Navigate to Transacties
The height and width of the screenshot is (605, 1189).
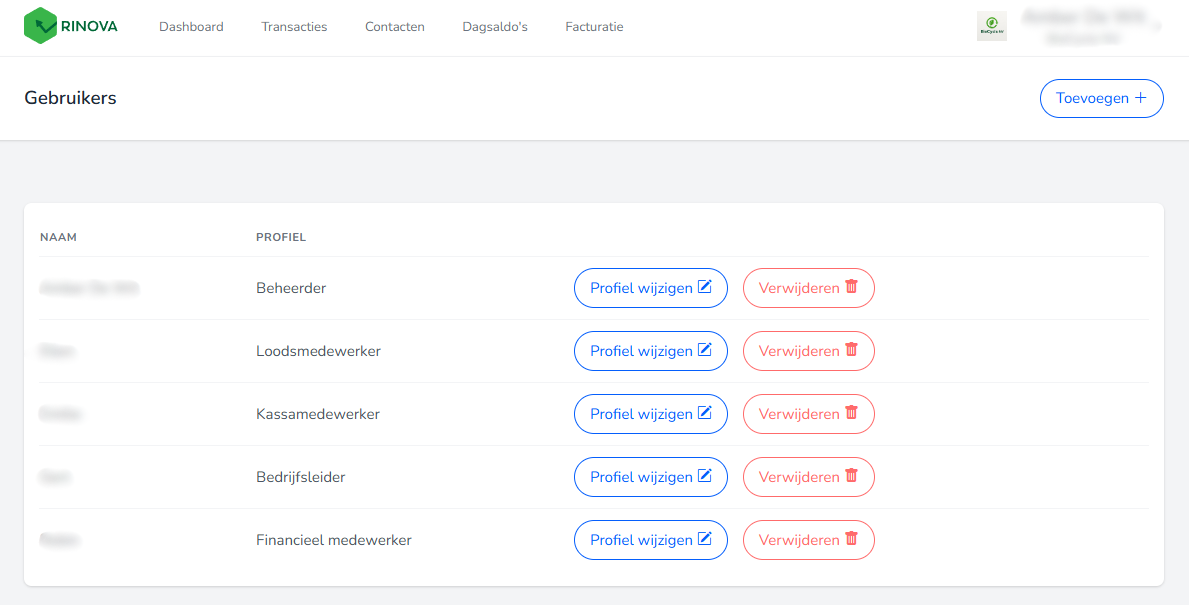point(294,27)
